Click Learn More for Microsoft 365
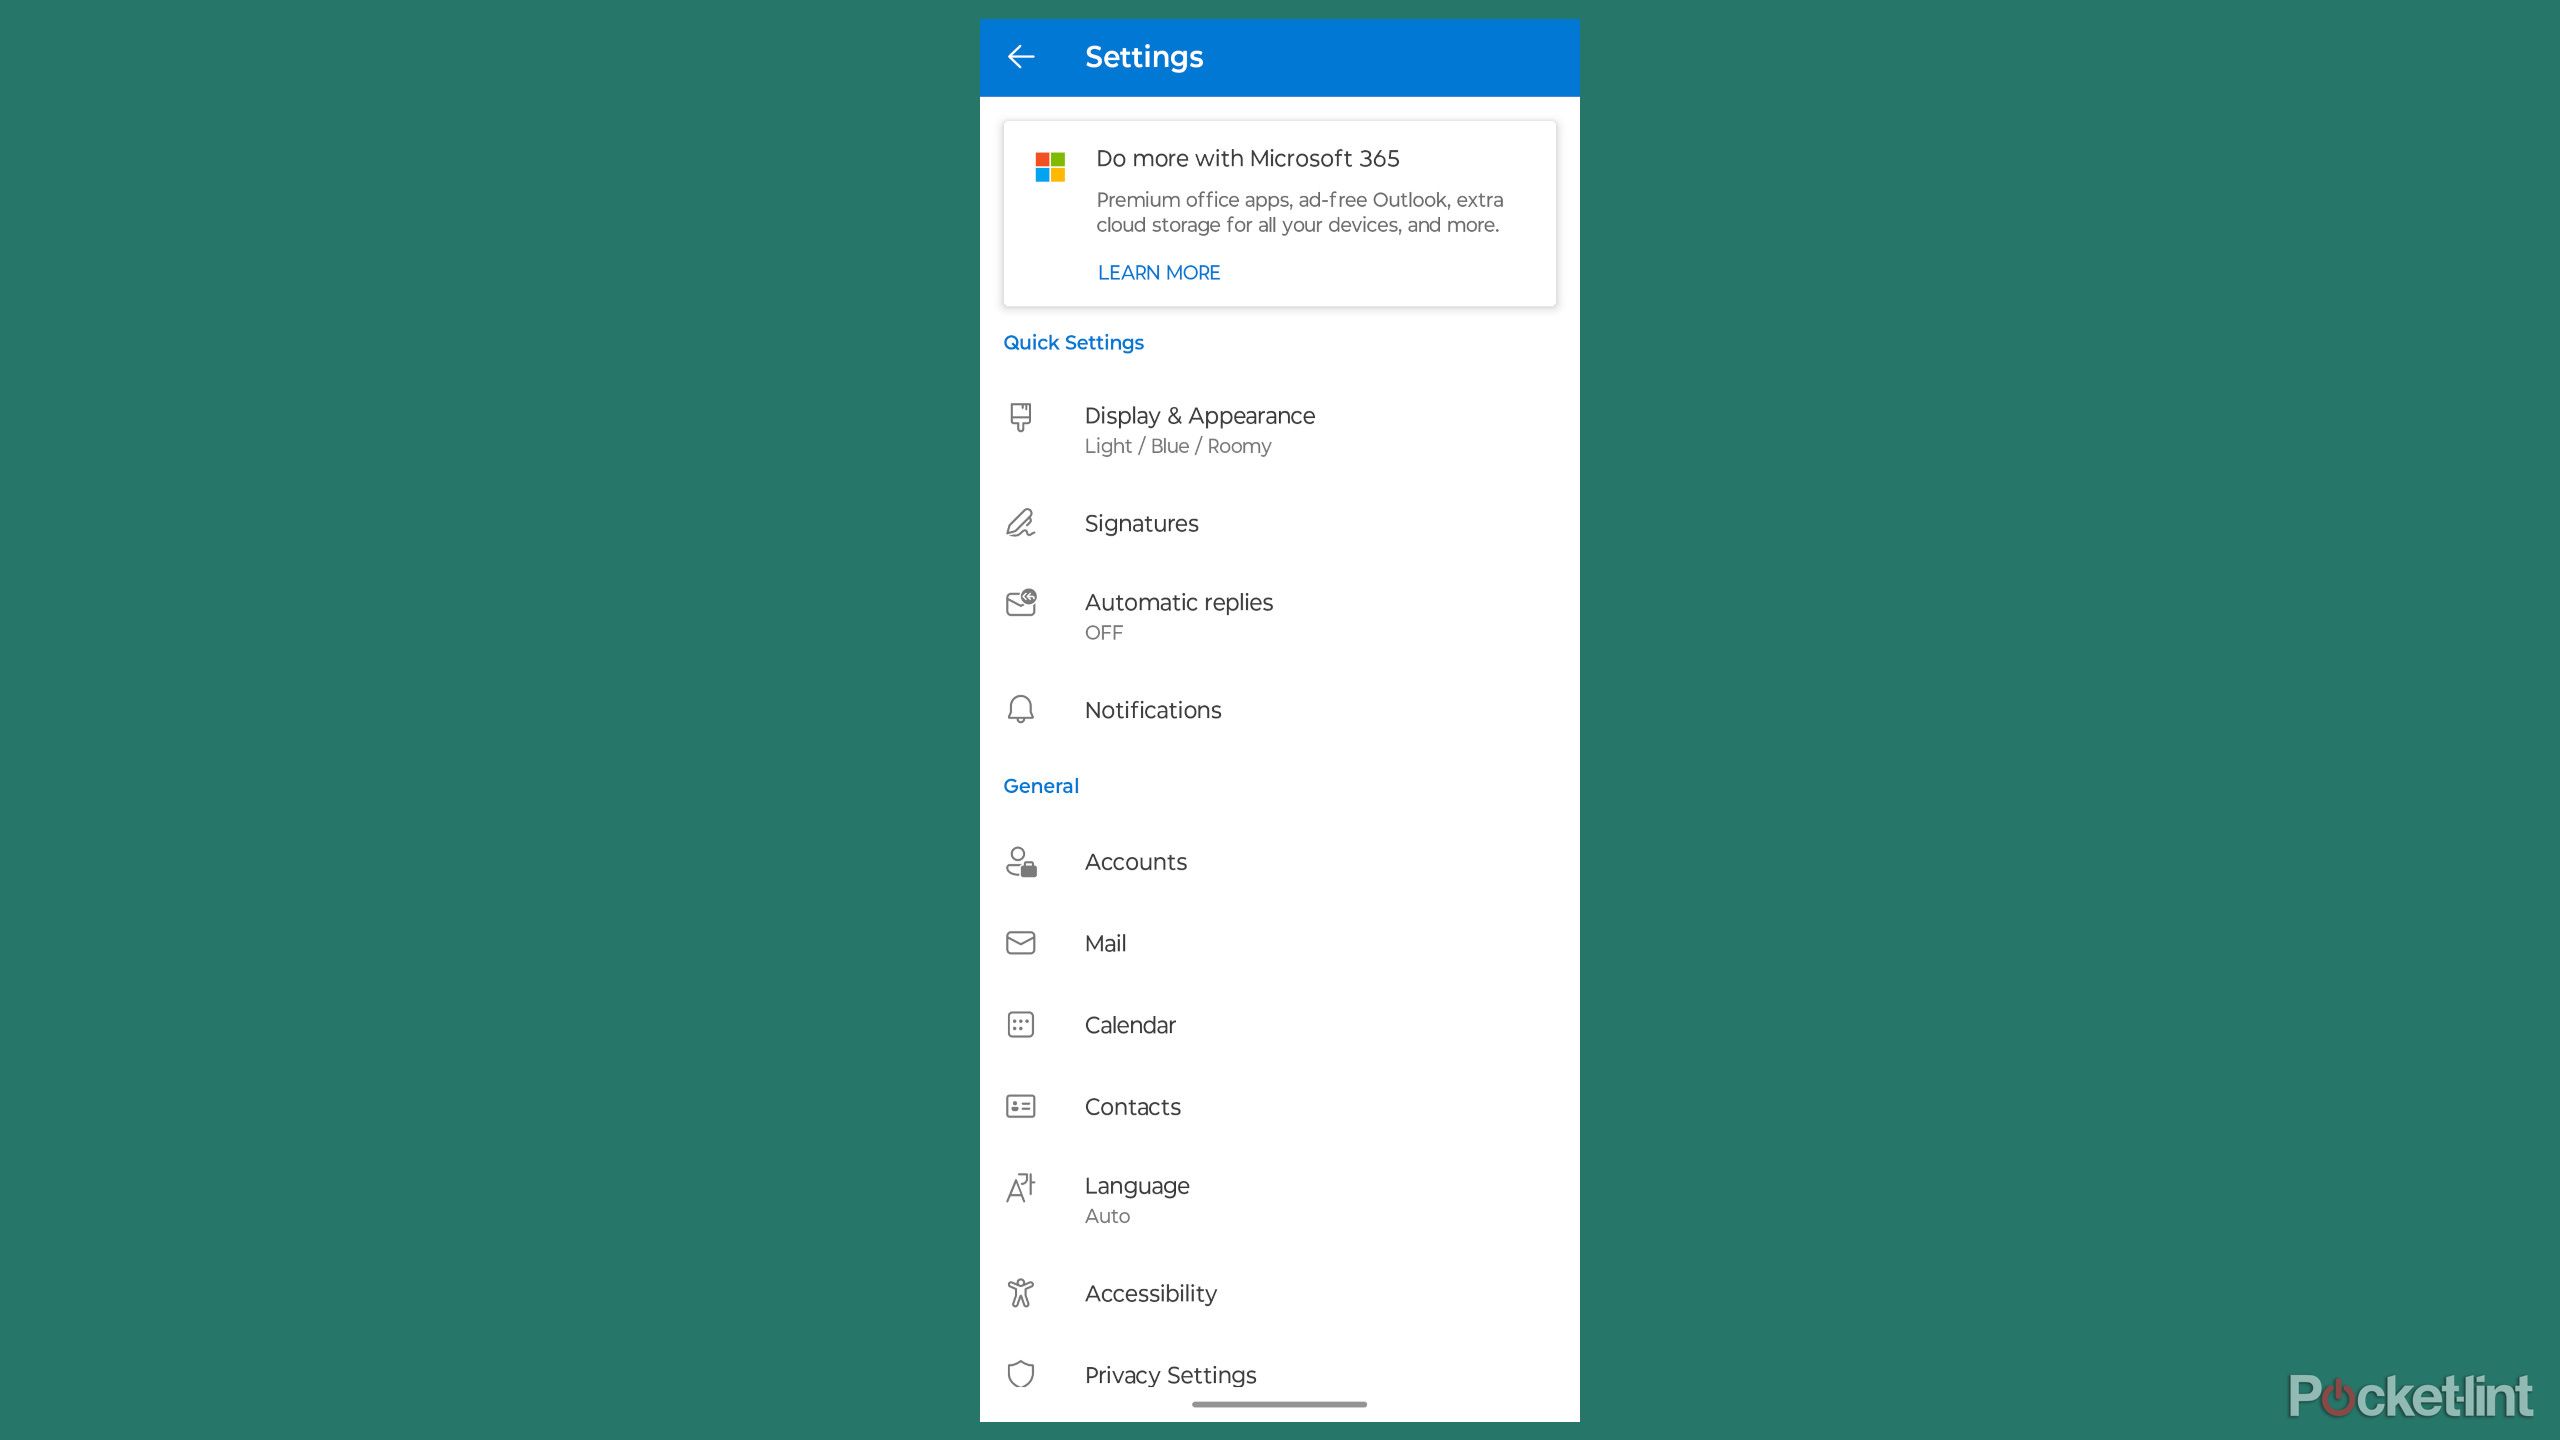This screenshot has height=1440, width=2560. point(1159,273)
